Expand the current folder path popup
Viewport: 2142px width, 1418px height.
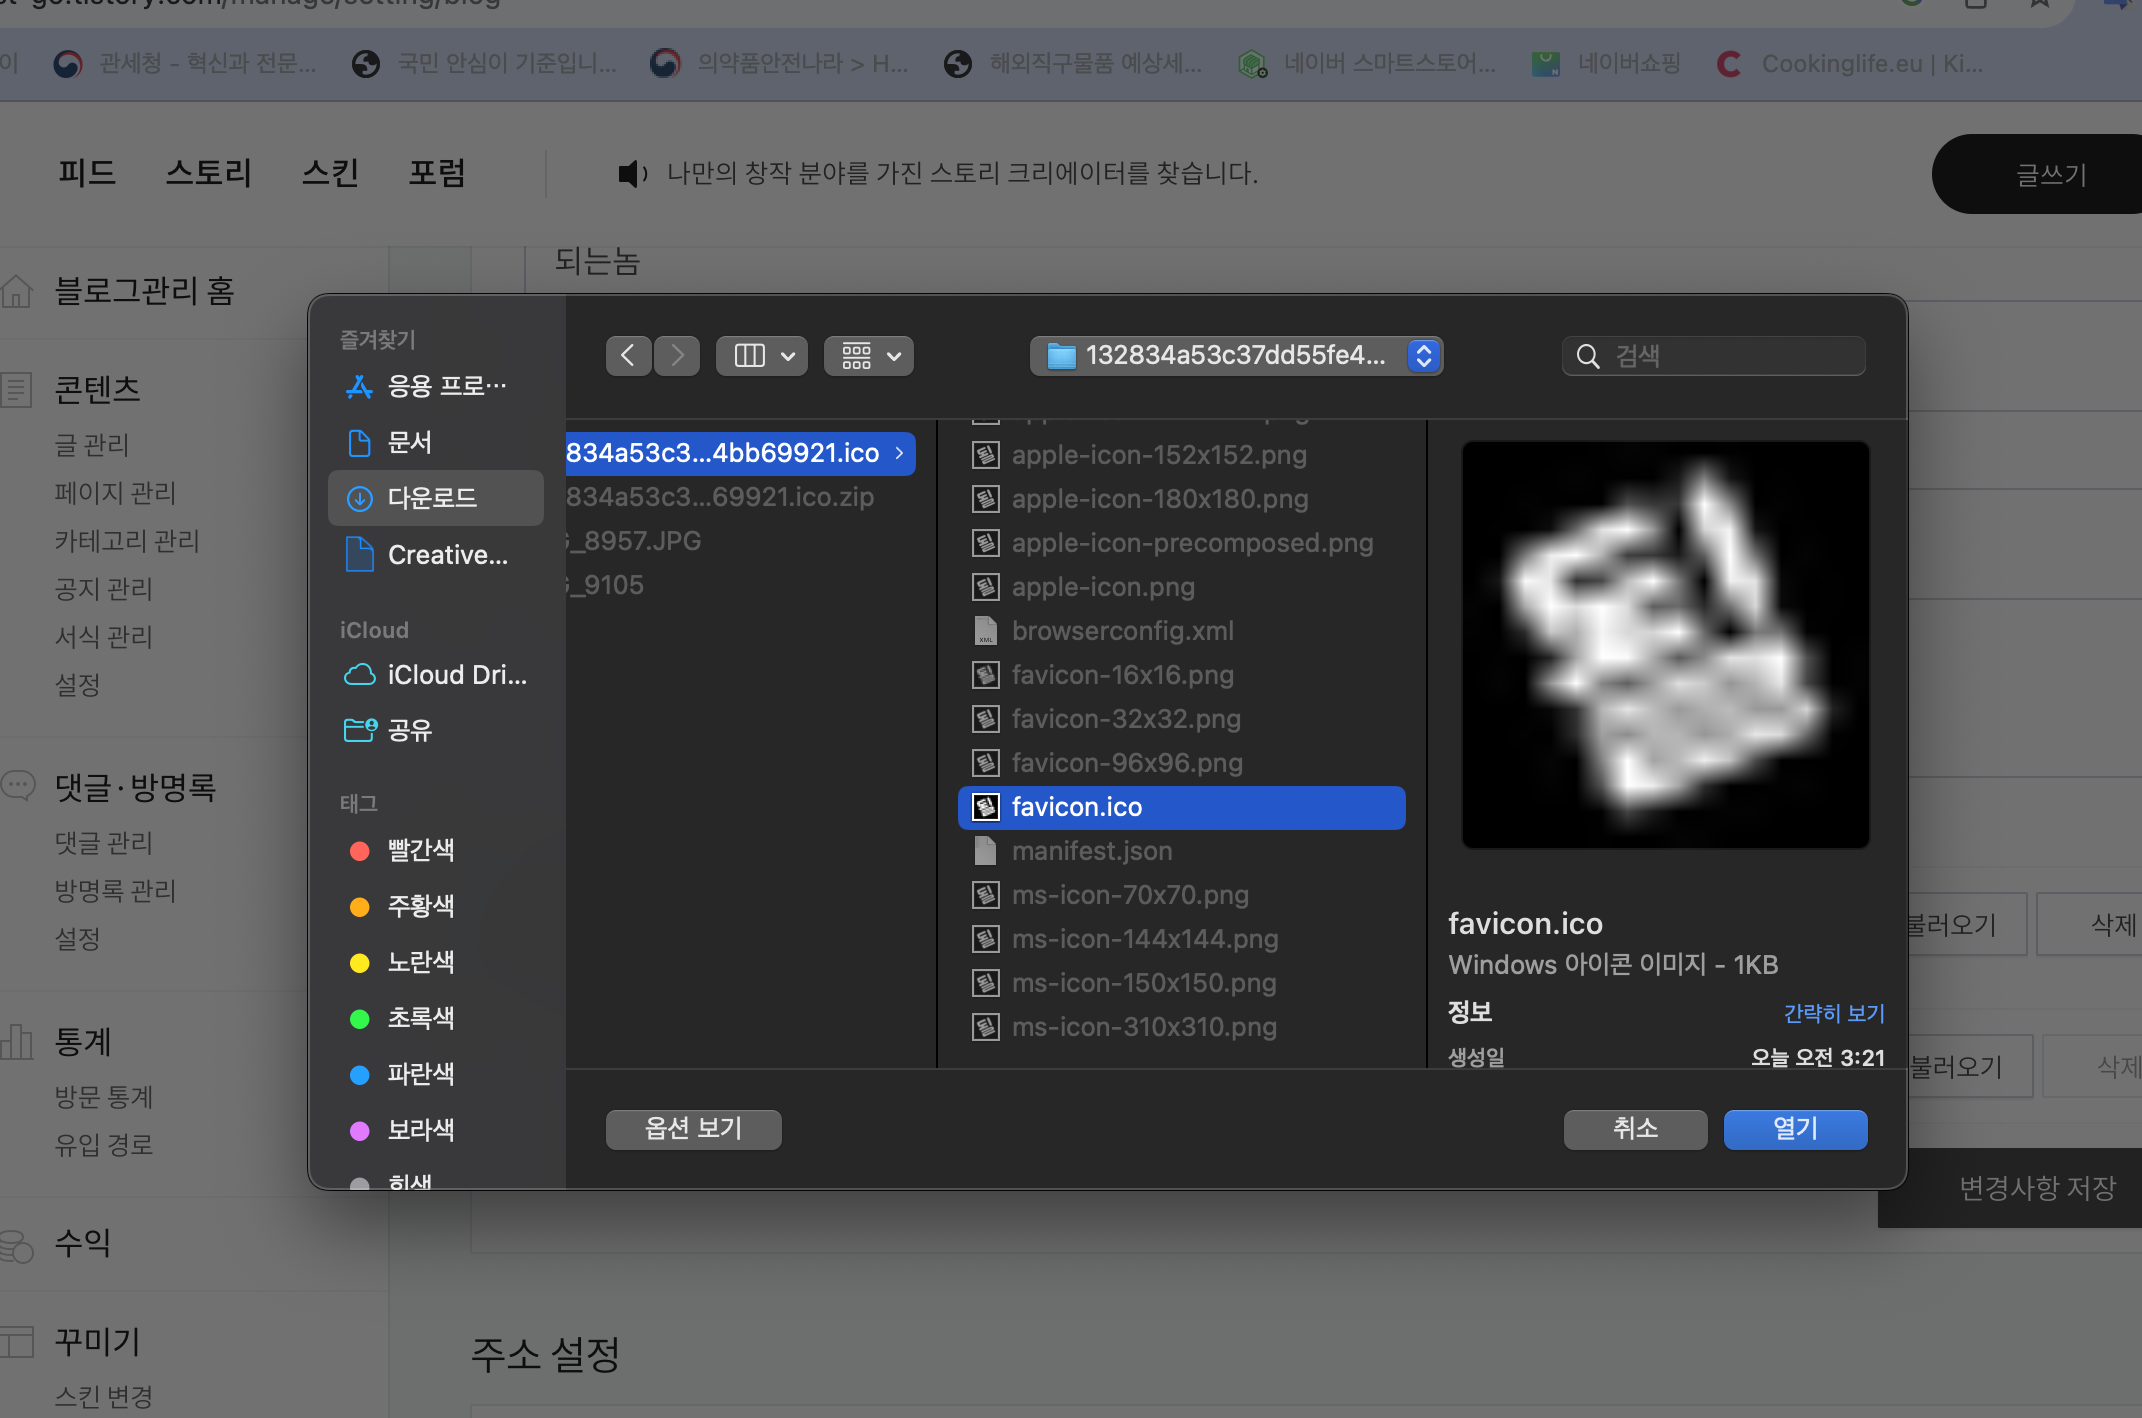pyautogui.click(x=1236, y=356)
